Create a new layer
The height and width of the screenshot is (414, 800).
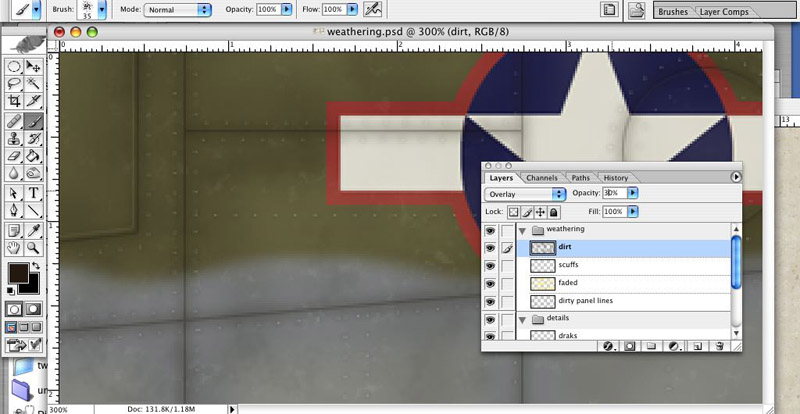(x=697, y=346)
